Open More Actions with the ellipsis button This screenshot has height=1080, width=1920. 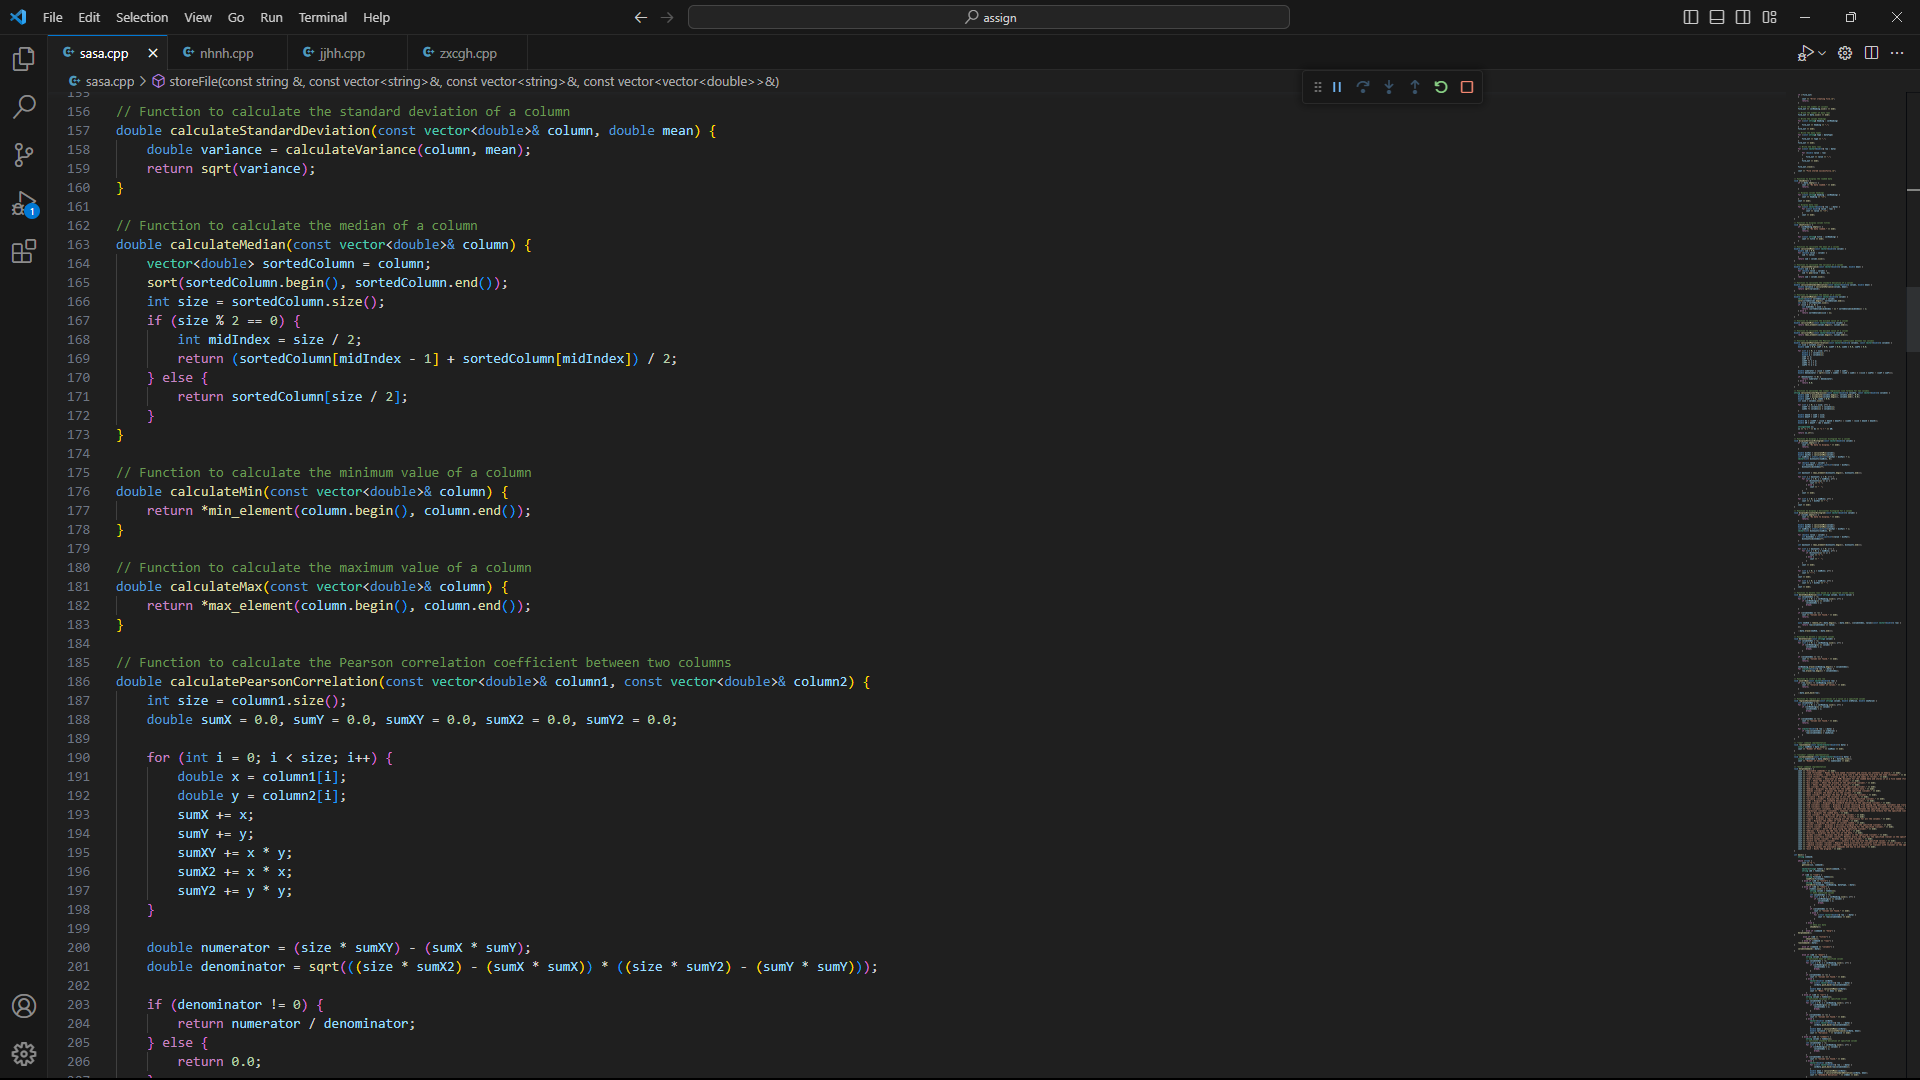pos(1897,53)
